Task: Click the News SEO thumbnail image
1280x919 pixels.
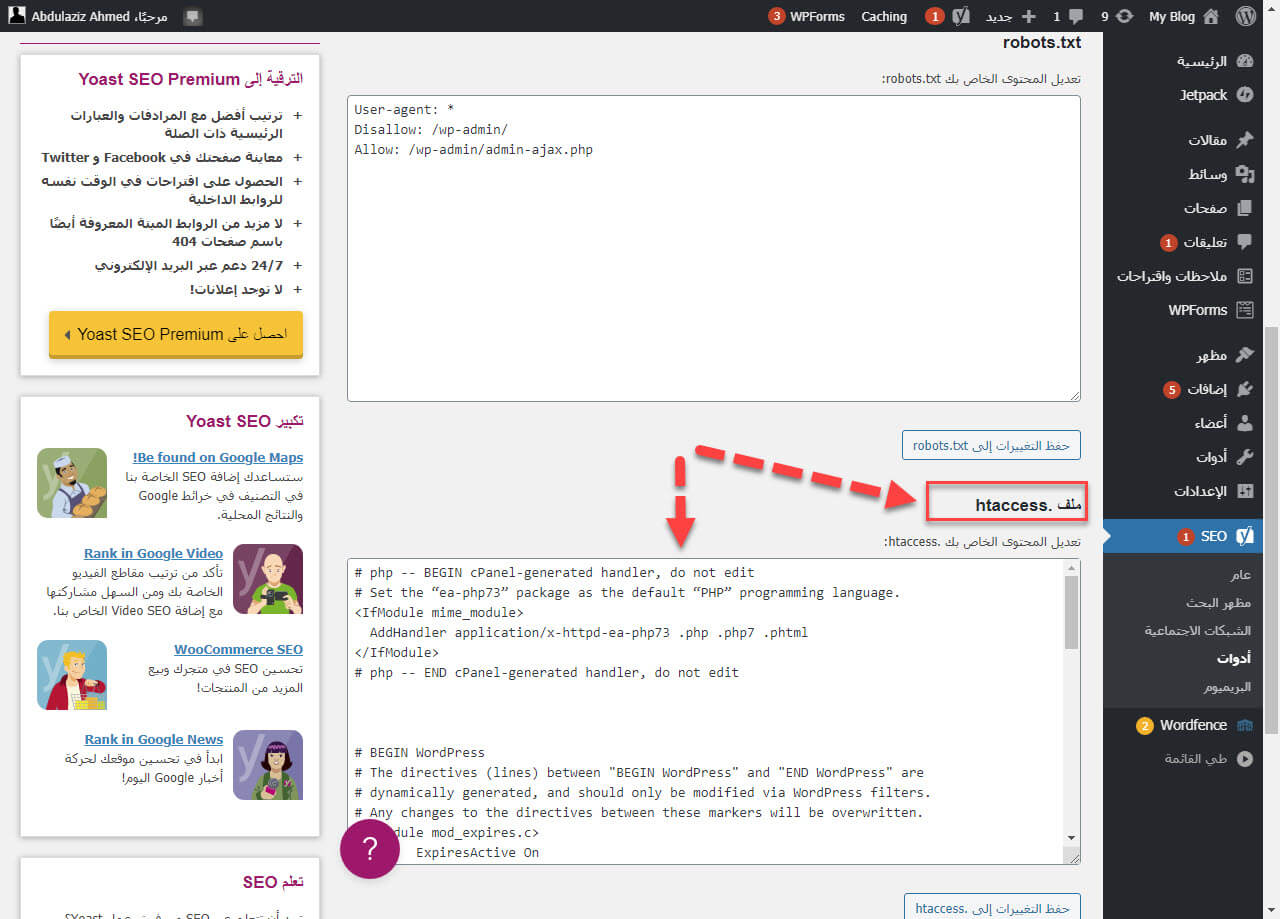Action: click(x=268, y=765)
